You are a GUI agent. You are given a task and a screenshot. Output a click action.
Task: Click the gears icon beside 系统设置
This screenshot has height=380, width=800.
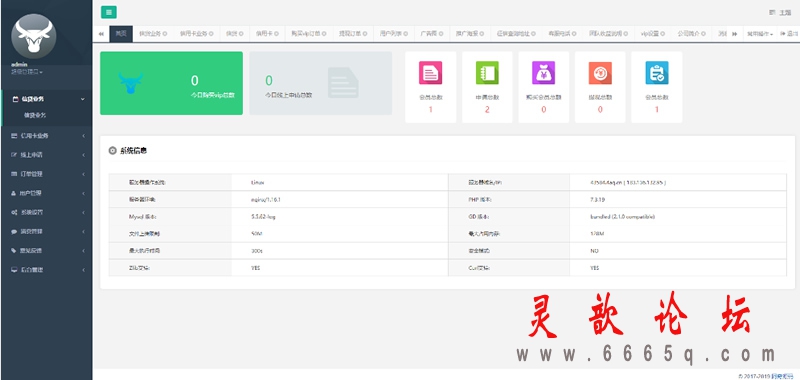(14, 212)
